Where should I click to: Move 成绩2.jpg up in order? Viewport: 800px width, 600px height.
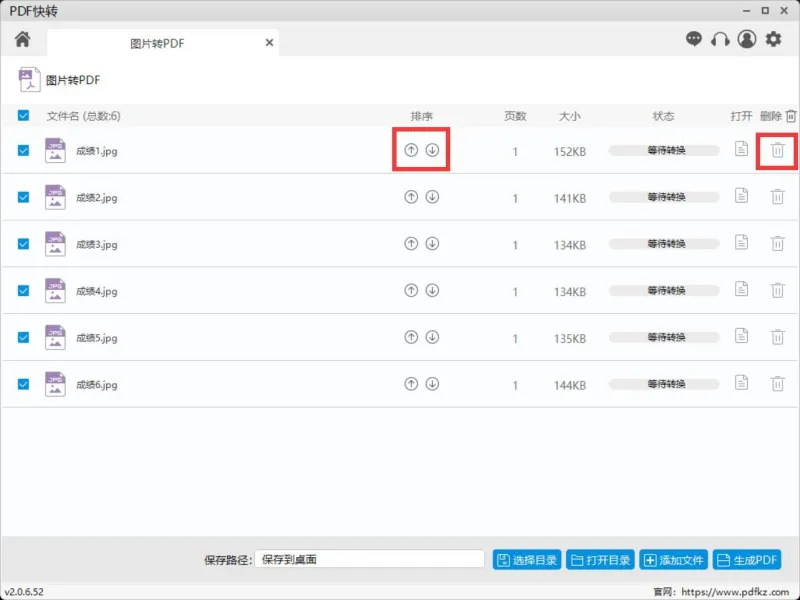411,197
